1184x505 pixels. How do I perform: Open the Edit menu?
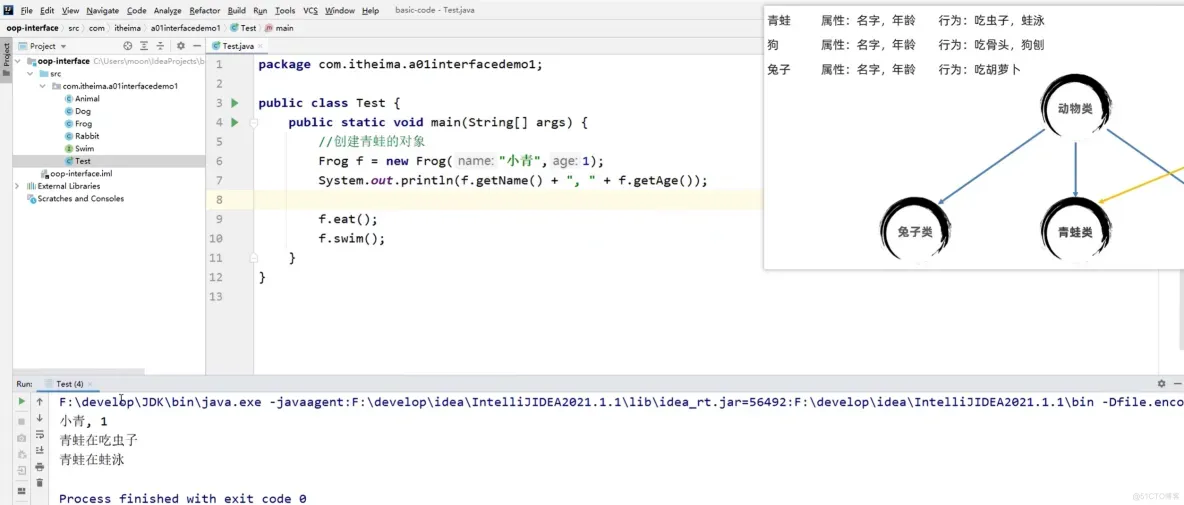coord(47,11)
